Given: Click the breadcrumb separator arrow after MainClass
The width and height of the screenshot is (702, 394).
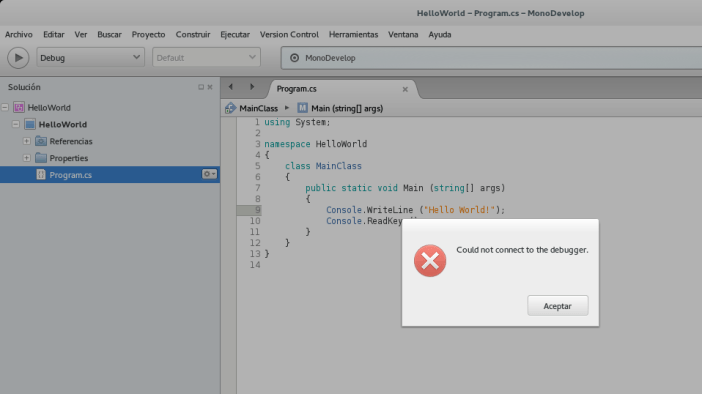Looking at the screenshot, I should (x=287, y=108).
